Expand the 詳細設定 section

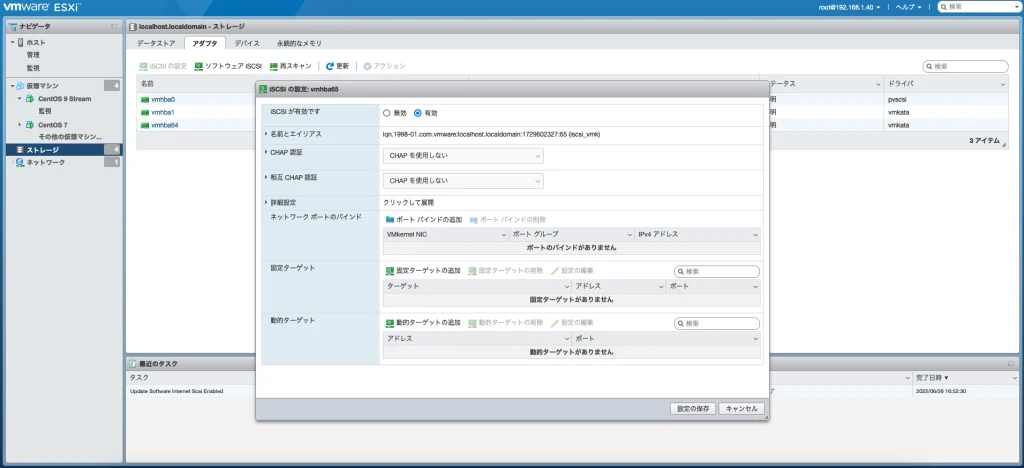click(x=266, y=202)
